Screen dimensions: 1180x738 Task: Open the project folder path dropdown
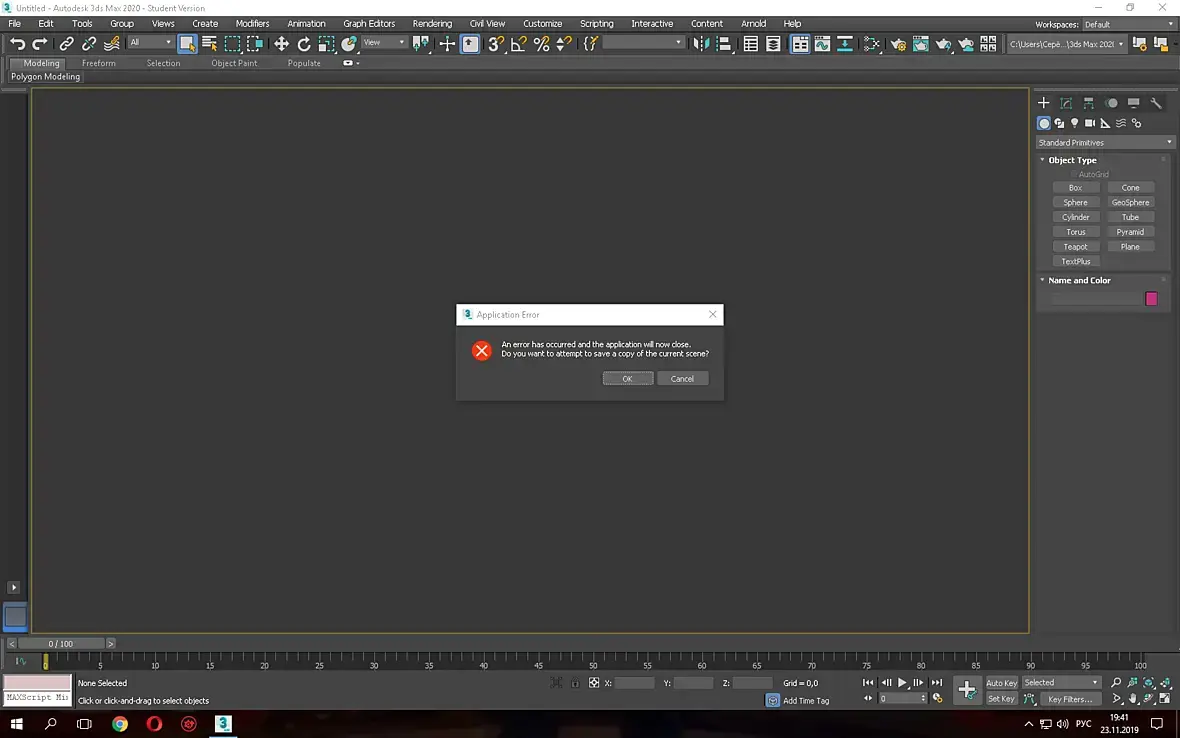point(1066,44)
